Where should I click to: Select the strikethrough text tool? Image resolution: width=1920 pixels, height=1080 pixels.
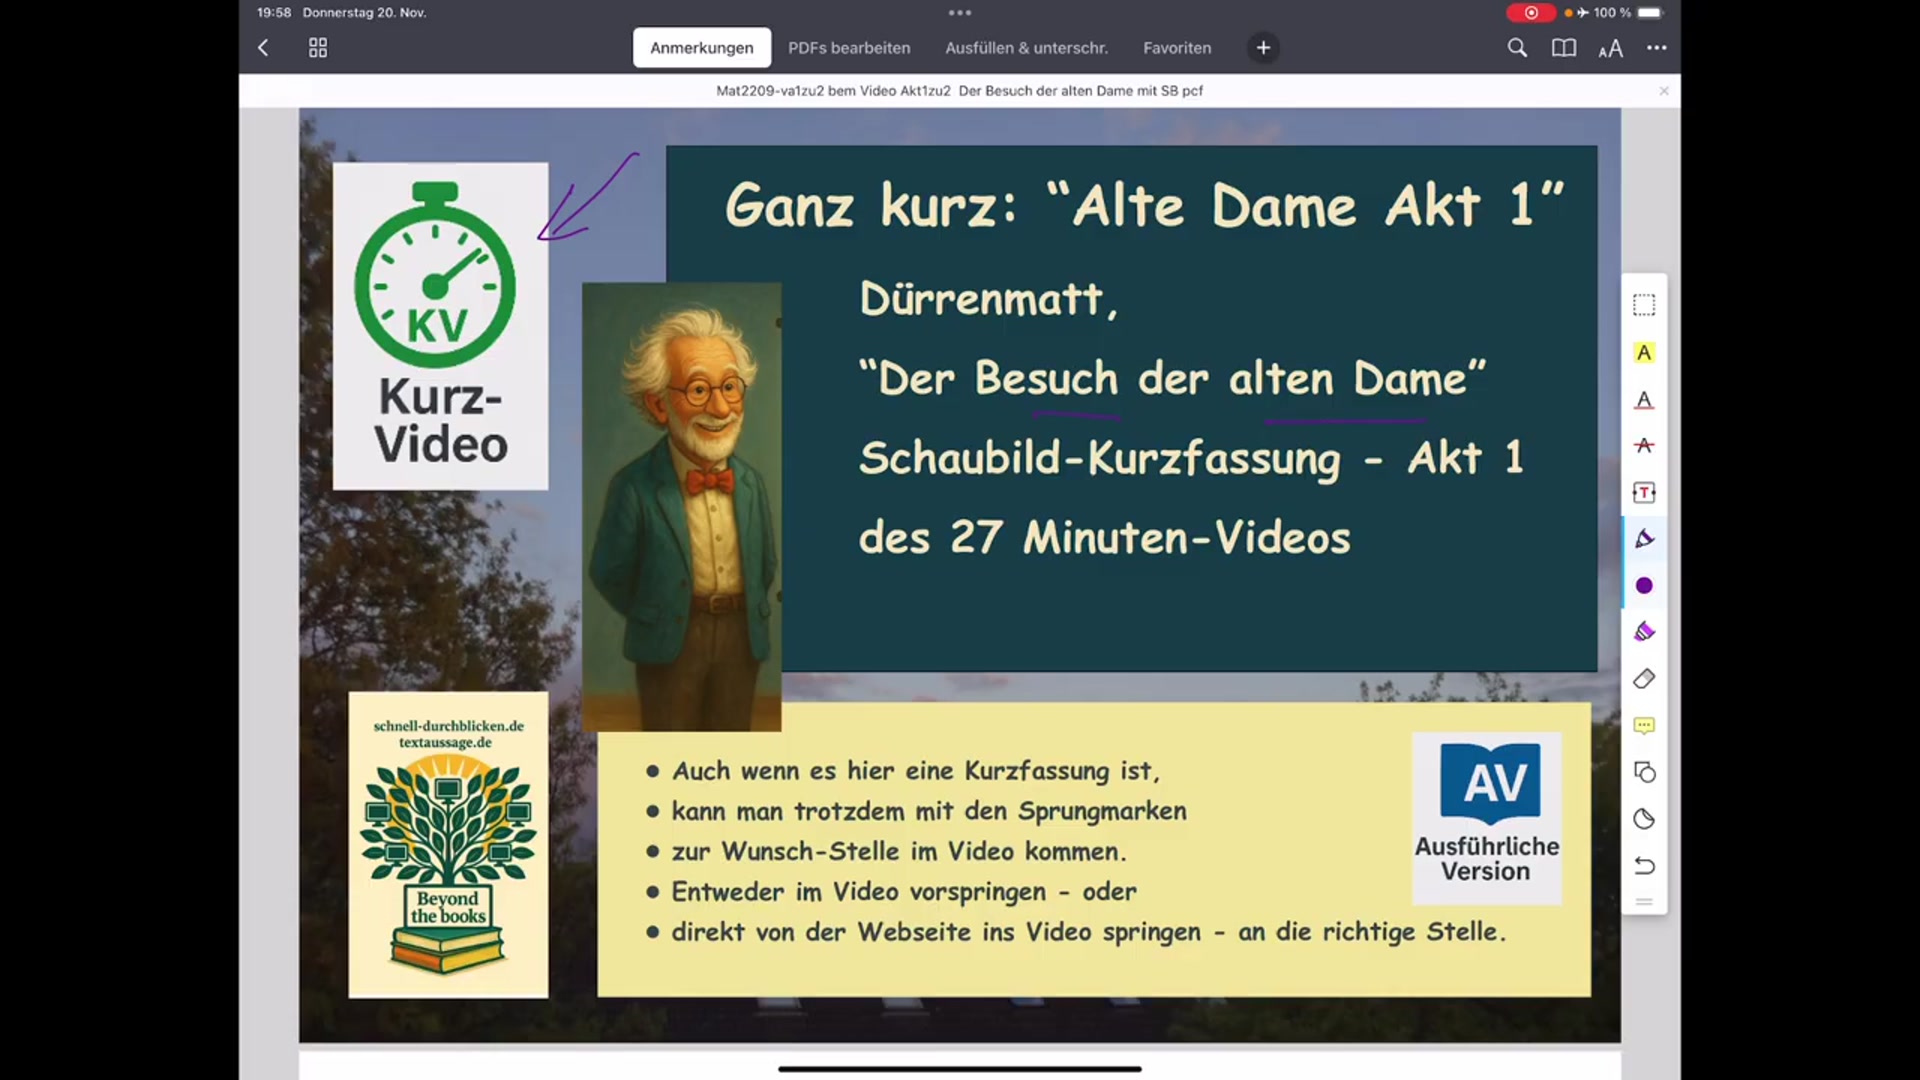coord(1644,446)
